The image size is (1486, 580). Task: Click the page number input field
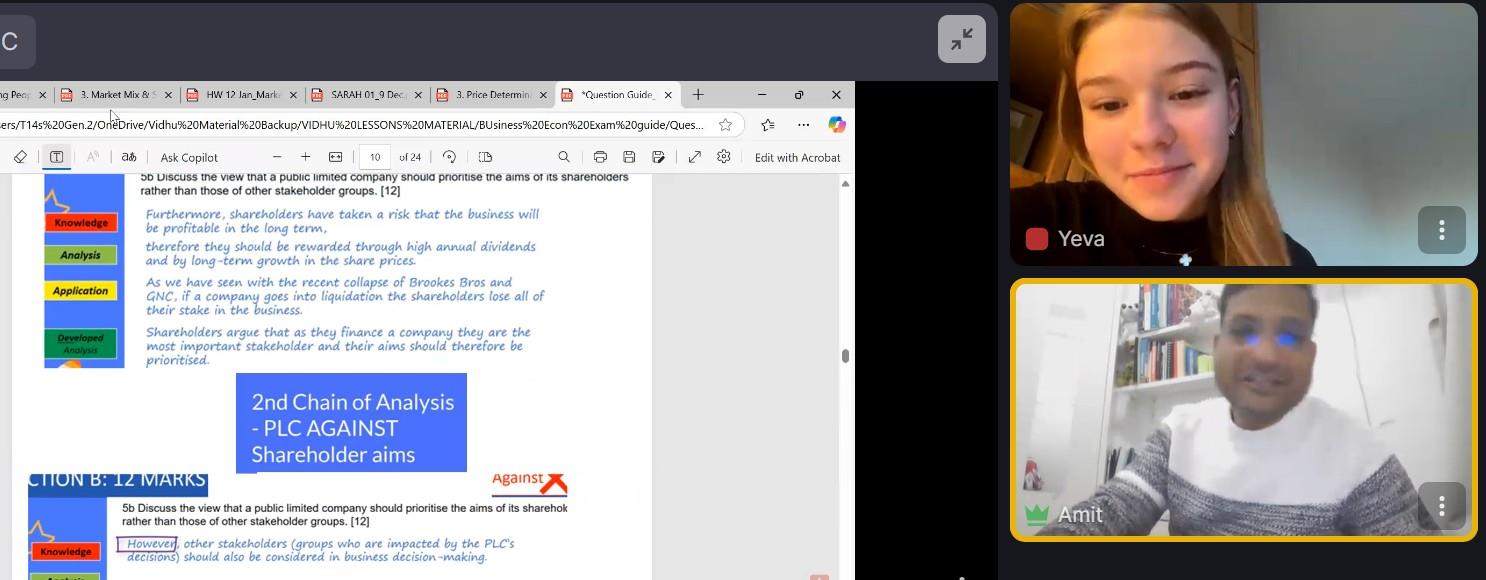[375, 157]
